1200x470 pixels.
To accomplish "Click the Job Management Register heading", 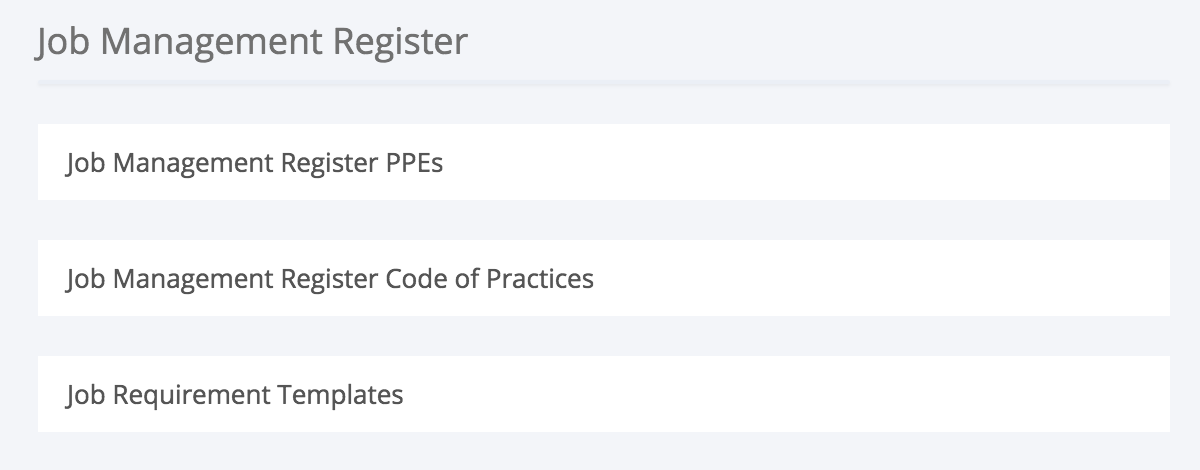I will point(252,42).
